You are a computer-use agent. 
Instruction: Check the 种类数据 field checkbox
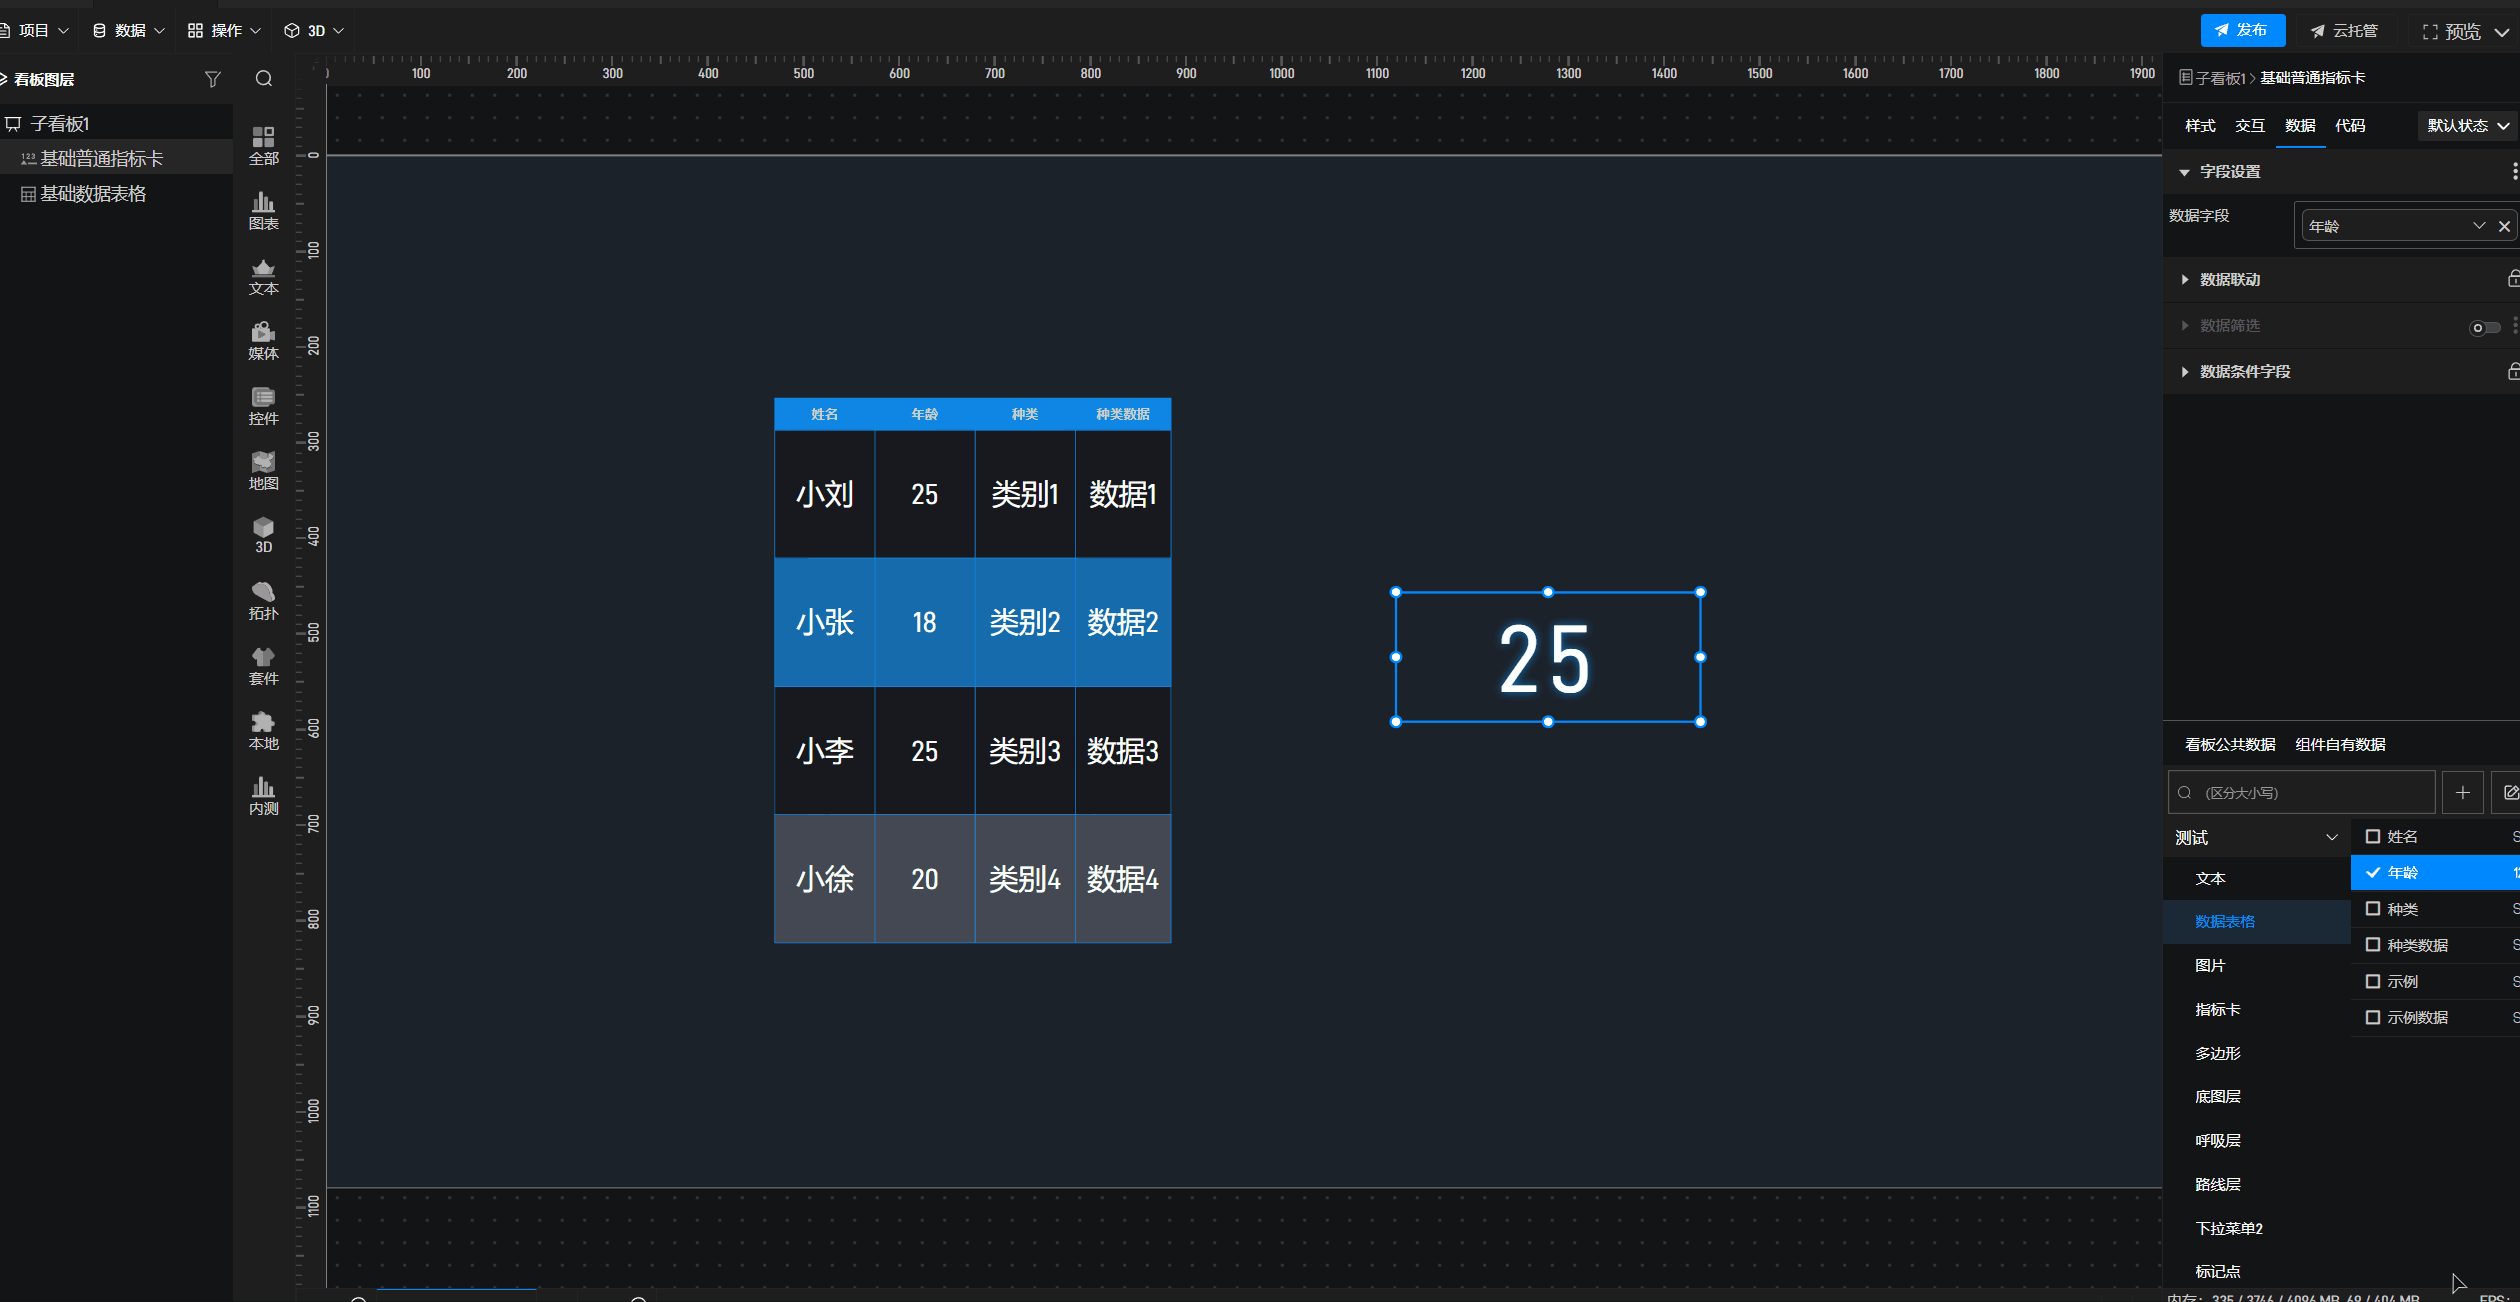coord(2372,945)
